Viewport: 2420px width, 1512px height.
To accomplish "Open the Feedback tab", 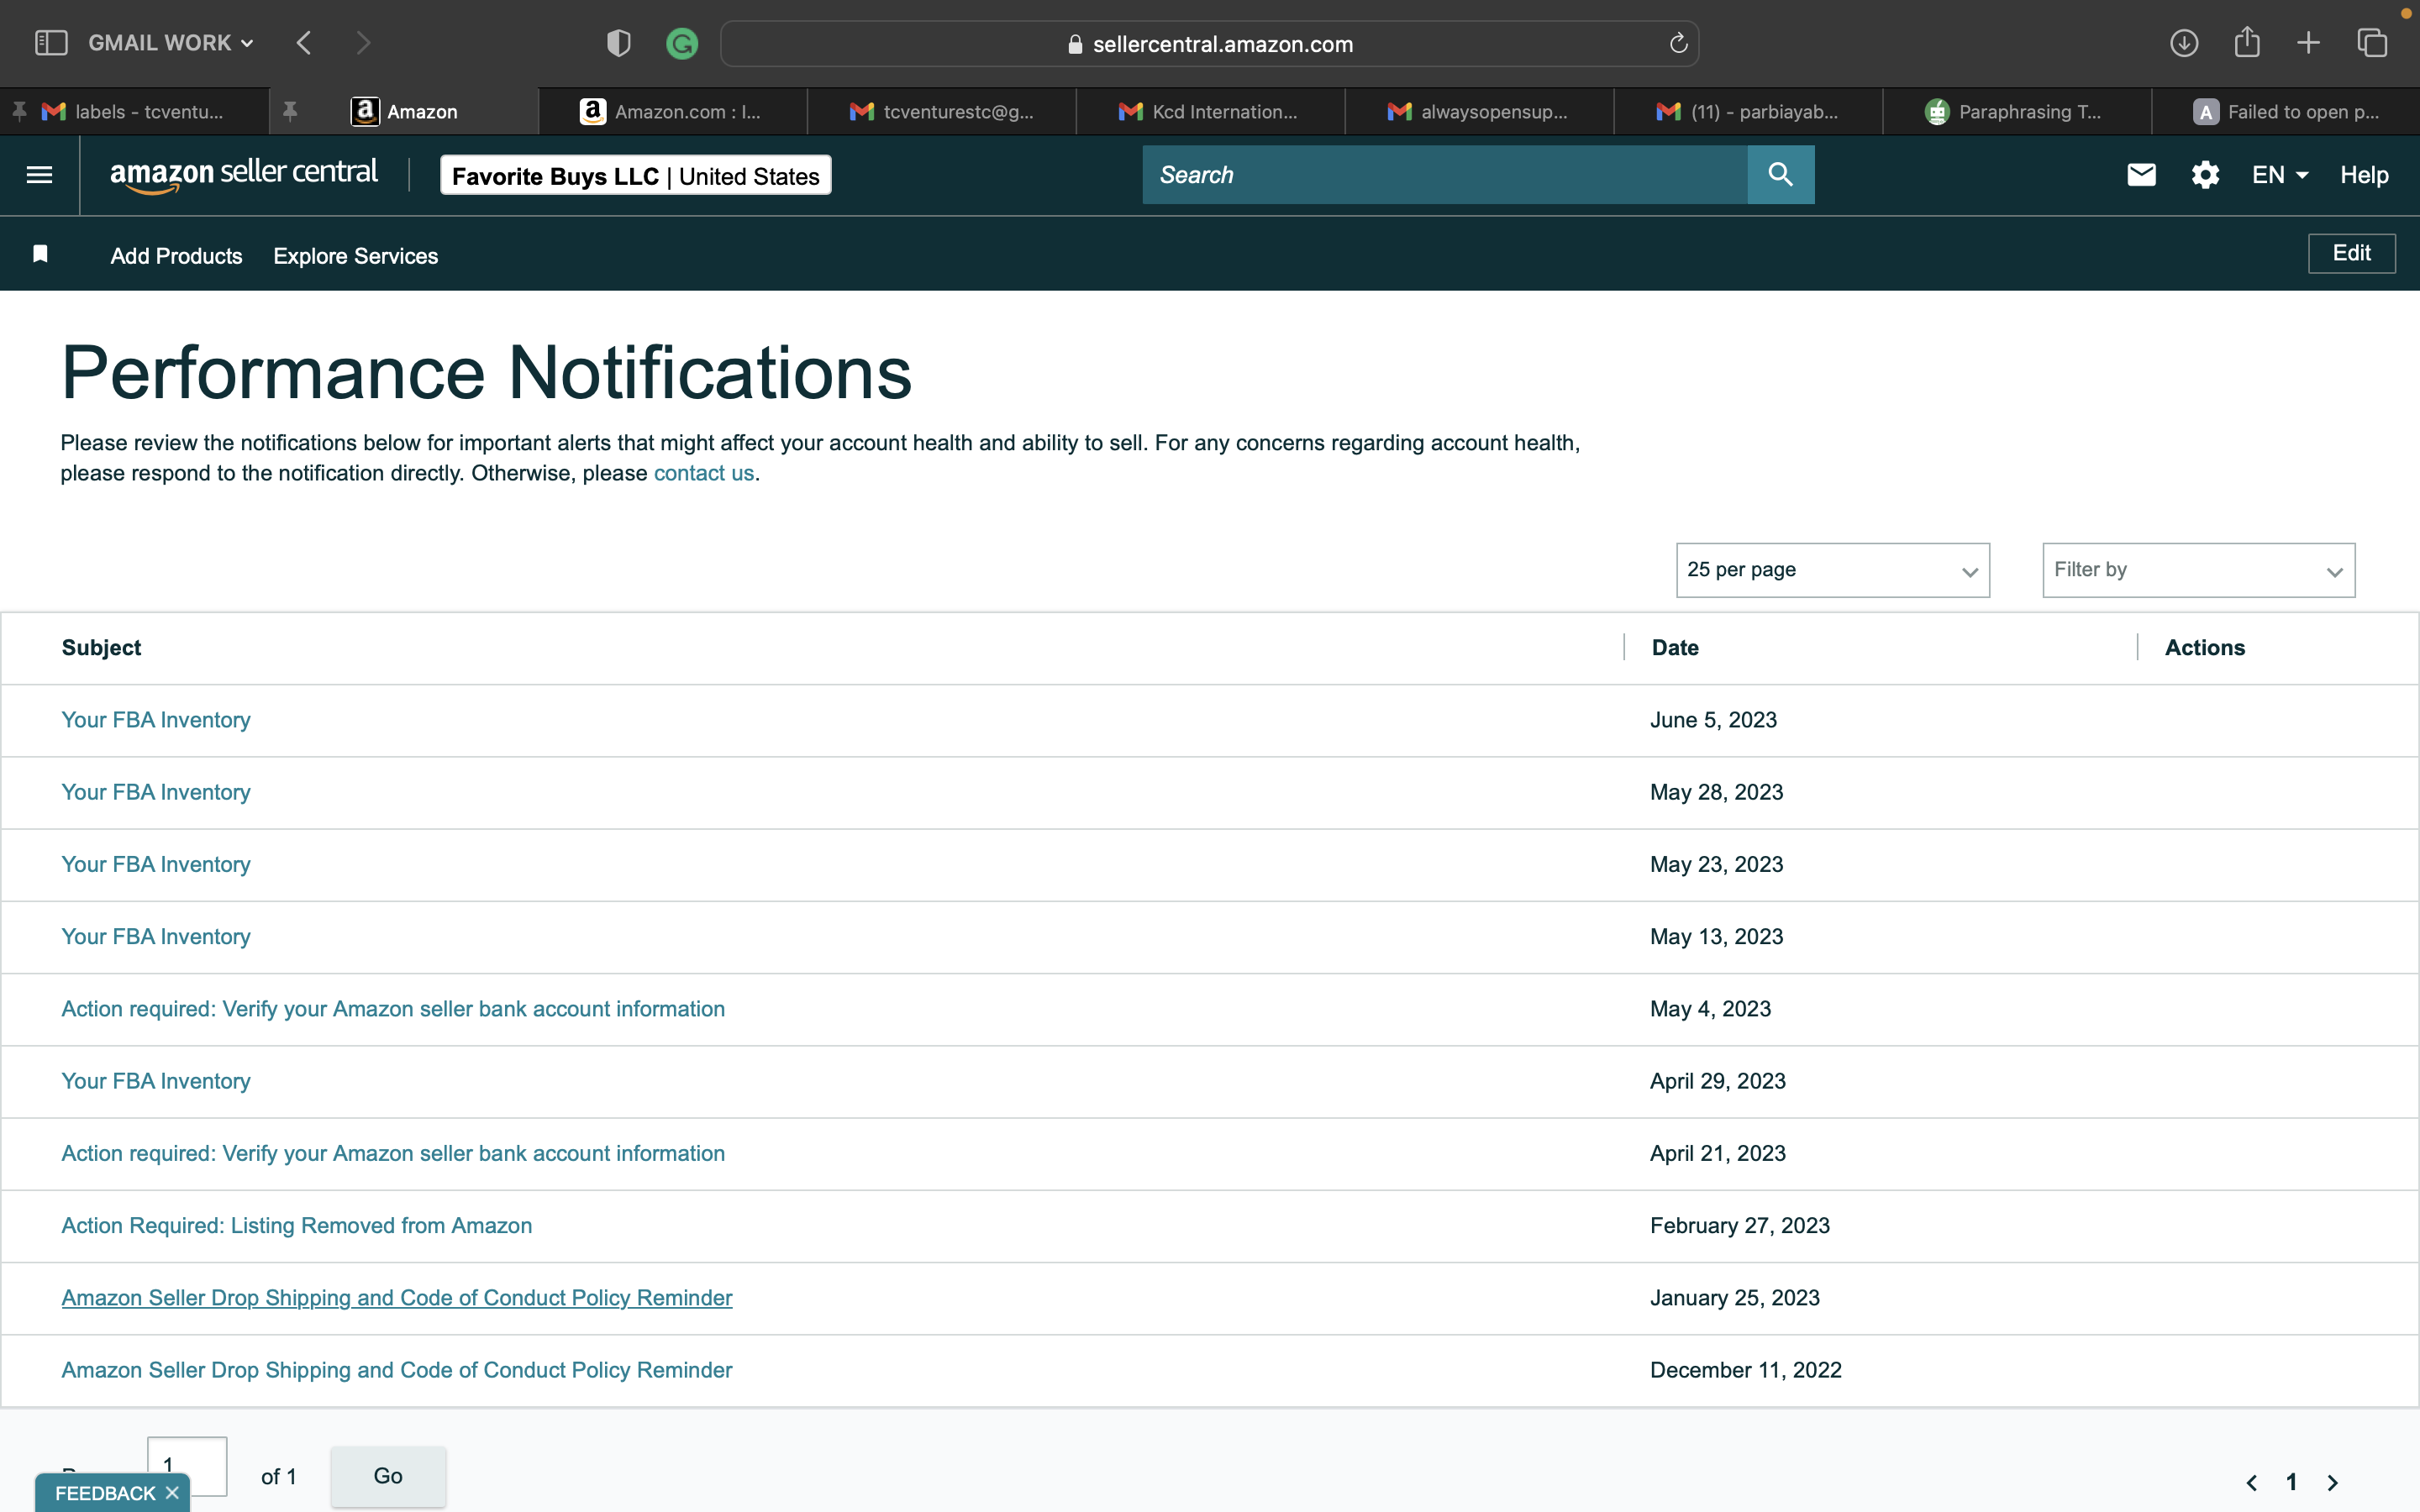I will (105, 1493).
